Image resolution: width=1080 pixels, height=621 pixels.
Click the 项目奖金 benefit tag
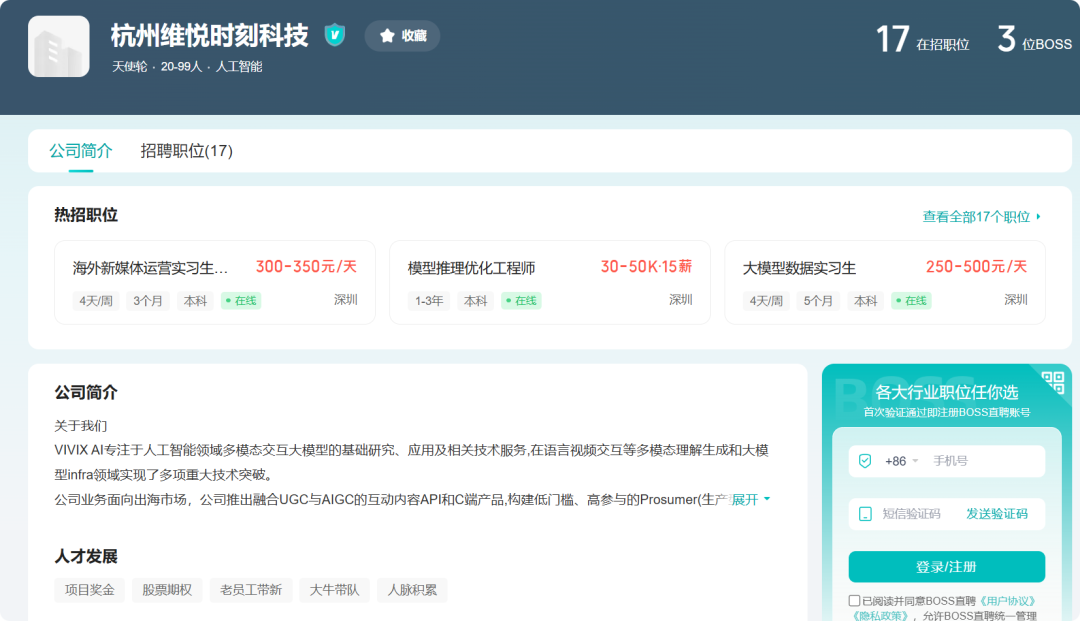pos(90,590)
